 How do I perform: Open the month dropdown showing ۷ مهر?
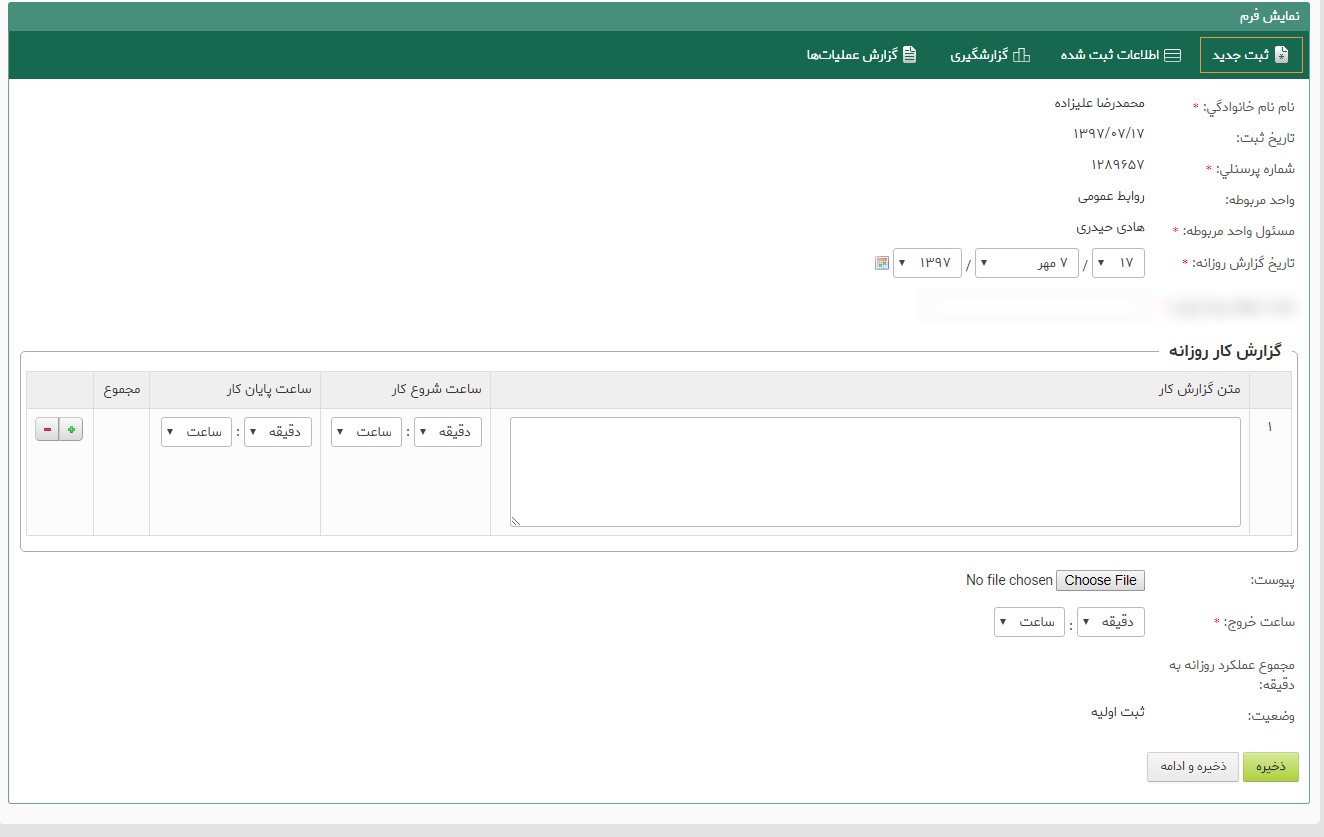[1026, 263]
